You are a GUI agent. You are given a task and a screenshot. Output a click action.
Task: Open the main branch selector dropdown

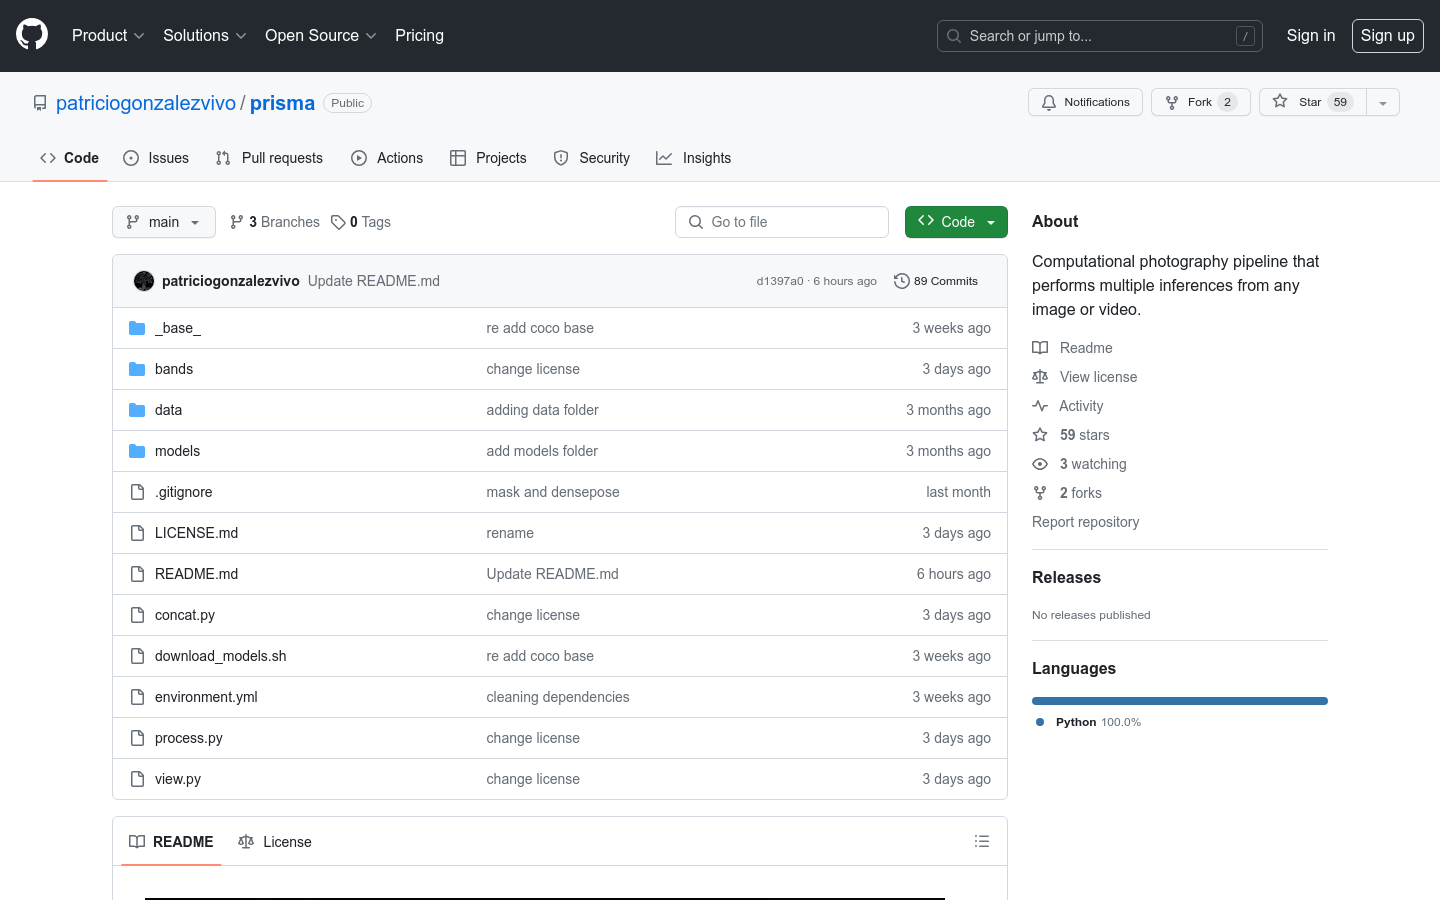click(164, 222)
